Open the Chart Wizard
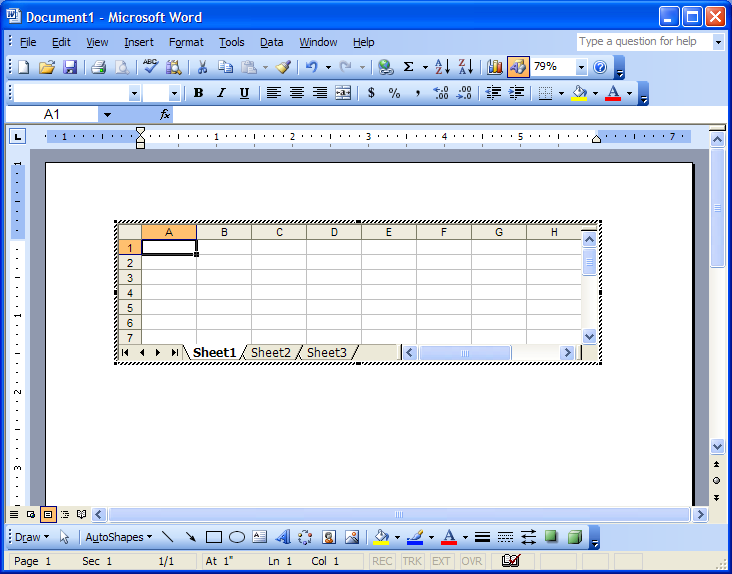Image resolution: width=732 pixels, height=574 pixels. (495, 67)
